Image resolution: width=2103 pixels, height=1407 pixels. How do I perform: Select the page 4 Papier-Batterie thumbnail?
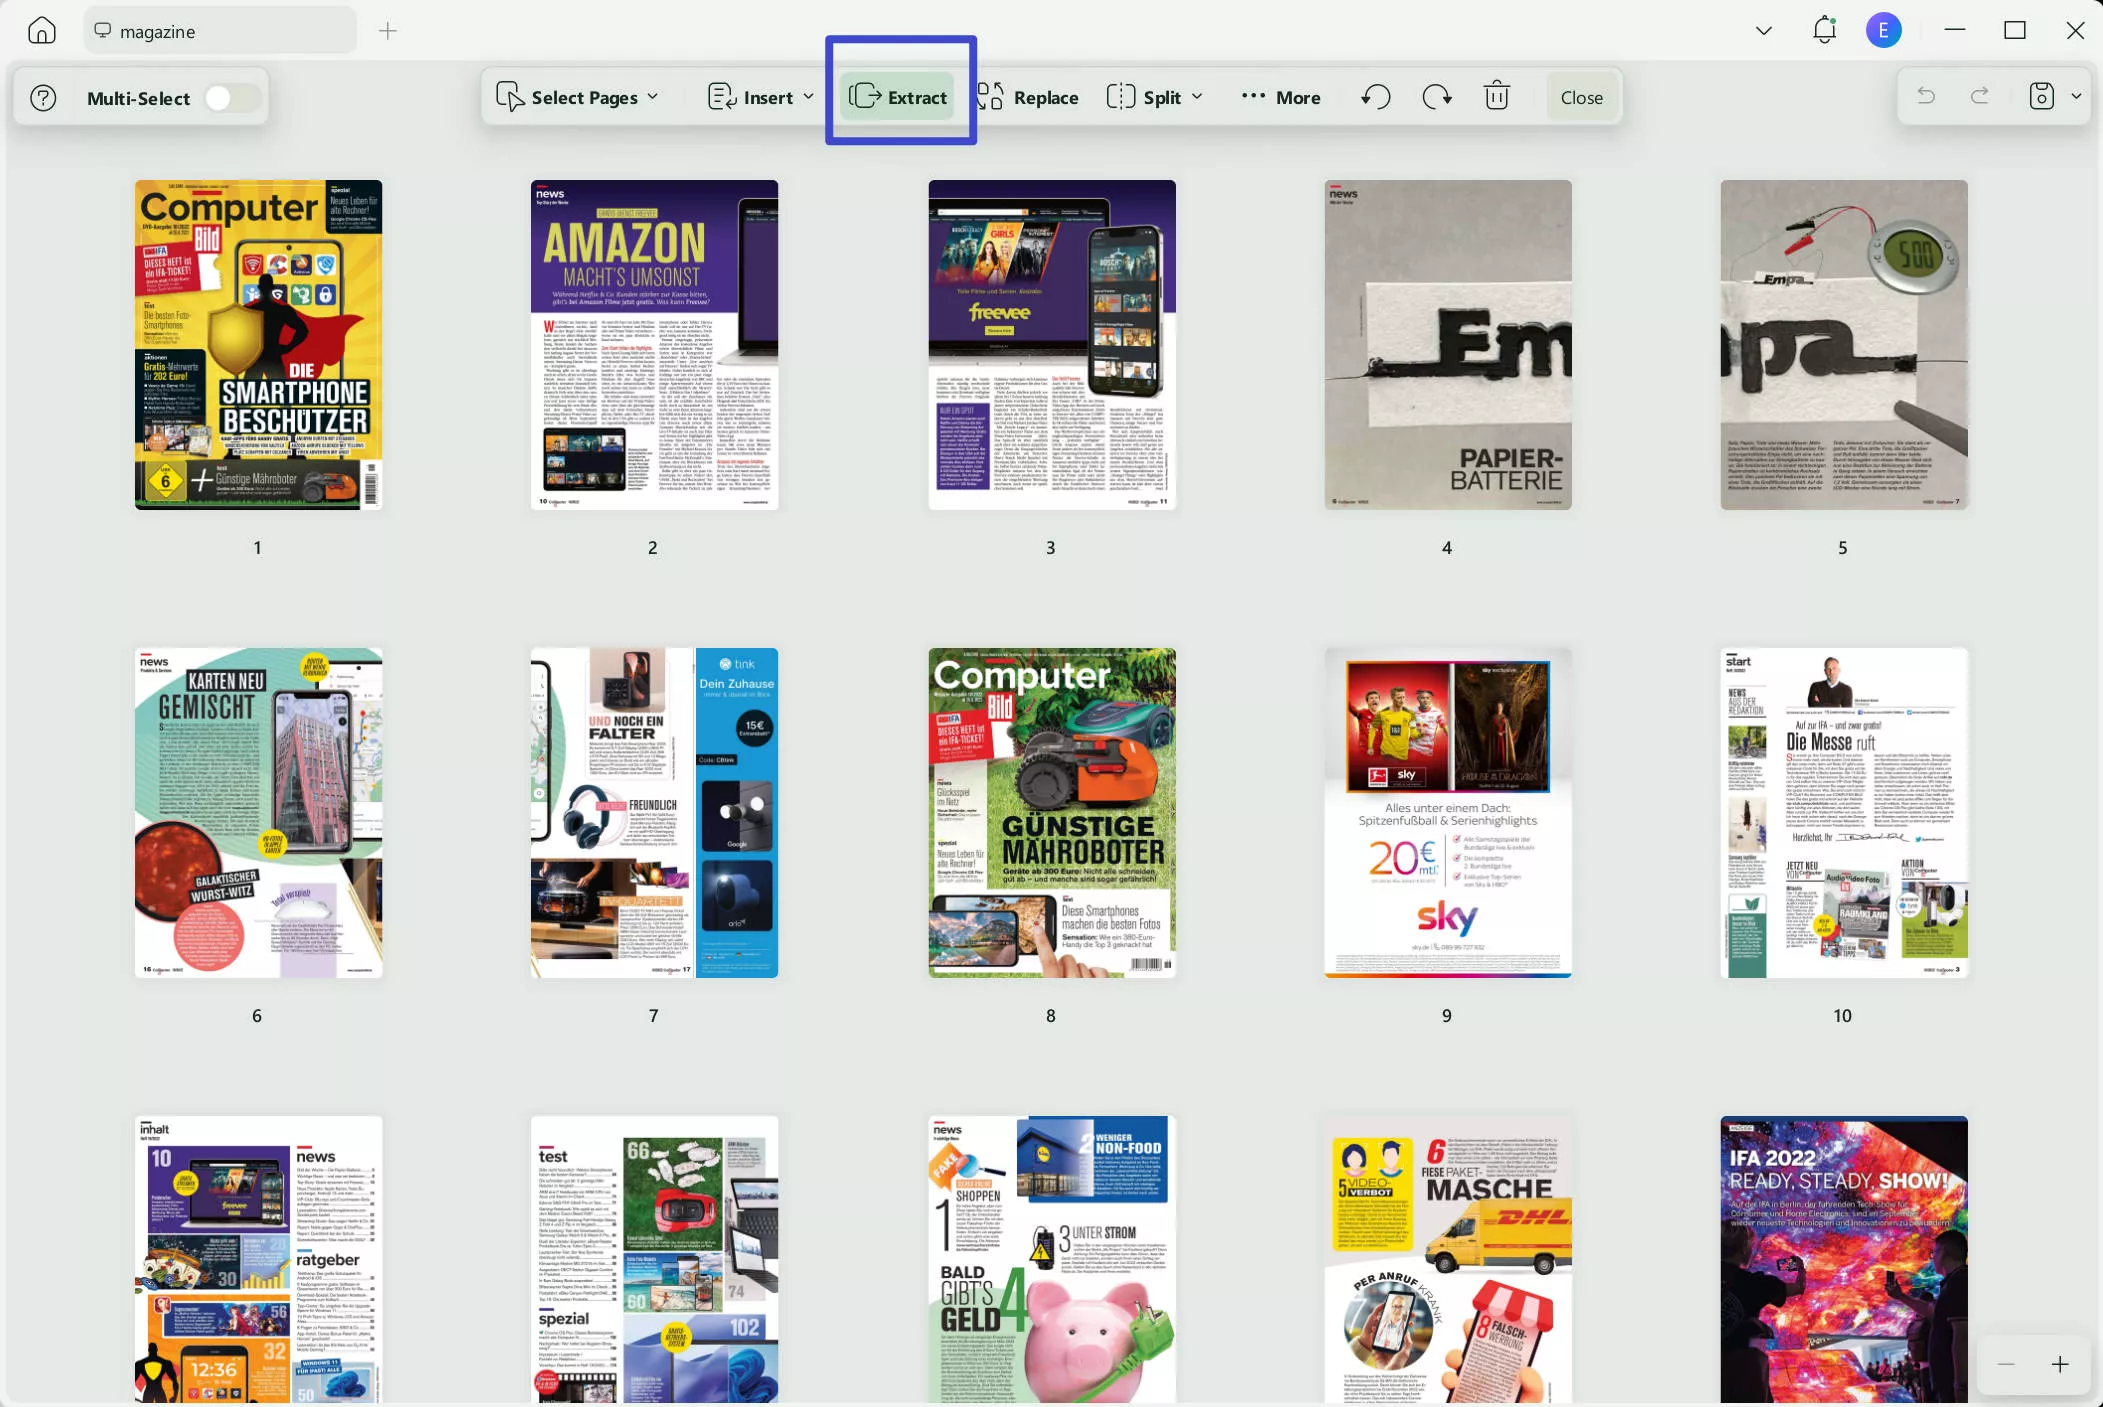point(1447,345)
